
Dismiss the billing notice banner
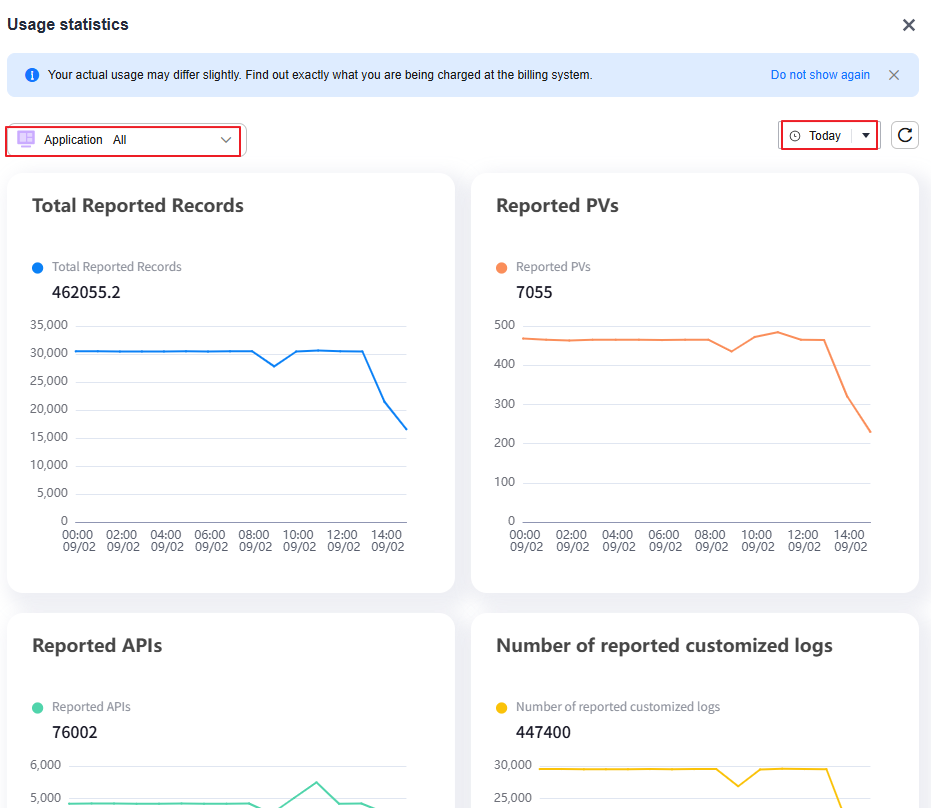[x=894, y=75]
